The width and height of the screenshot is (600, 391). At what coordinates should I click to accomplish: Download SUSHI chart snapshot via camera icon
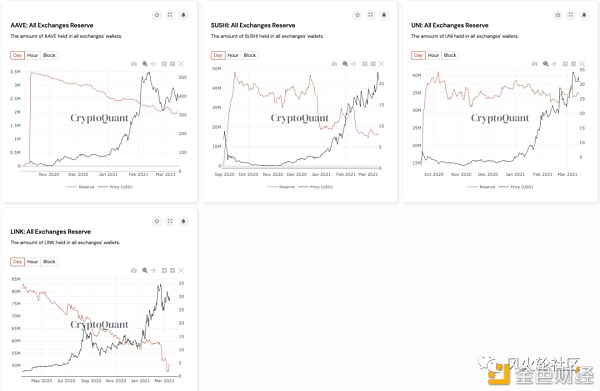click(x=334, y=64)
